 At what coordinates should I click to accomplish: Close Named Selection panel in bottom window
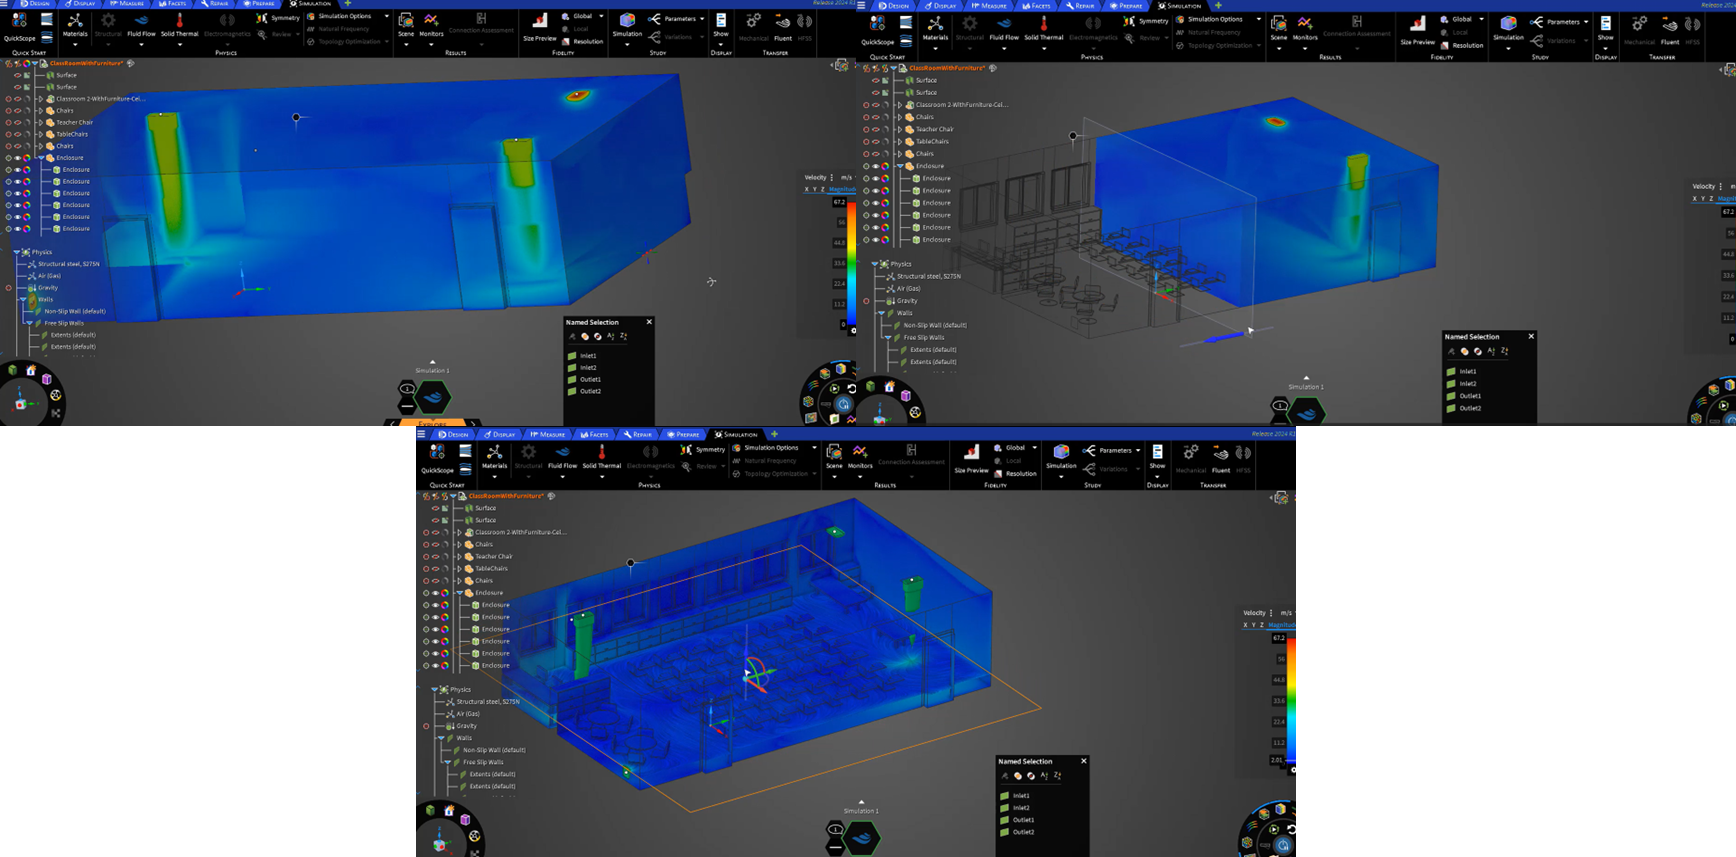[x=1083, y=761]
